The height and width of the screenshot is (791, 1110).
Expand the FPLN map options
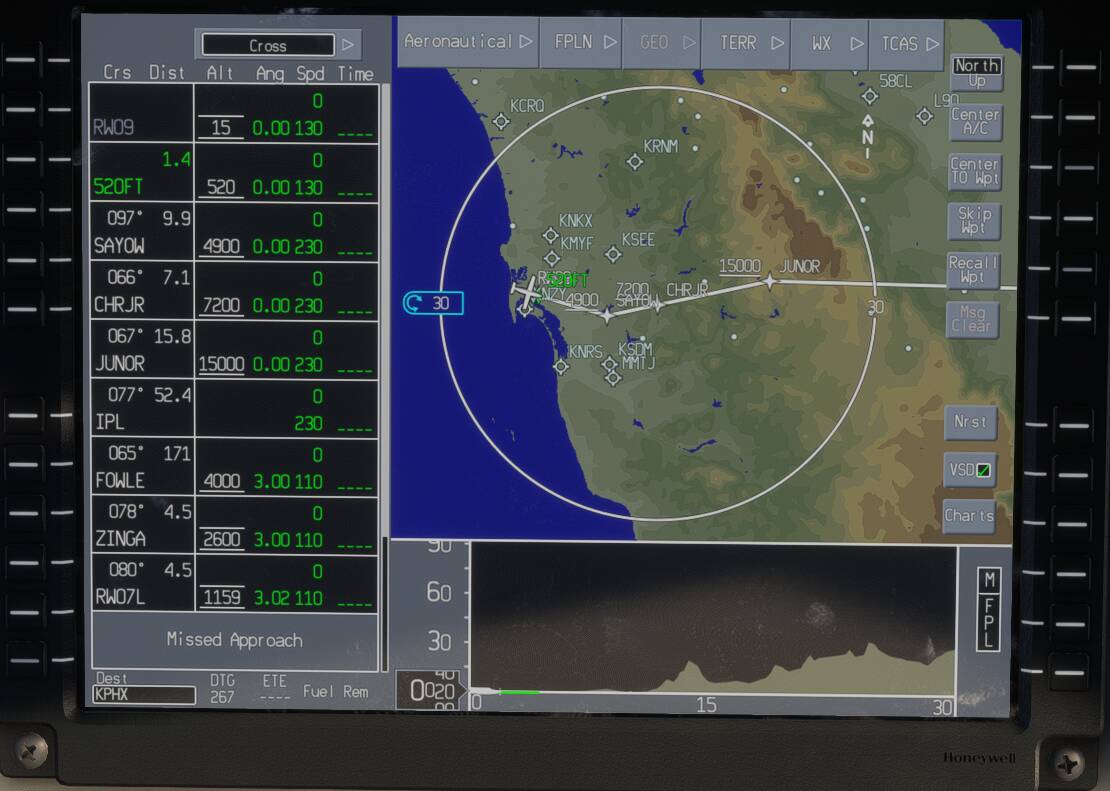pyautogui.click(x=581, y=42)
